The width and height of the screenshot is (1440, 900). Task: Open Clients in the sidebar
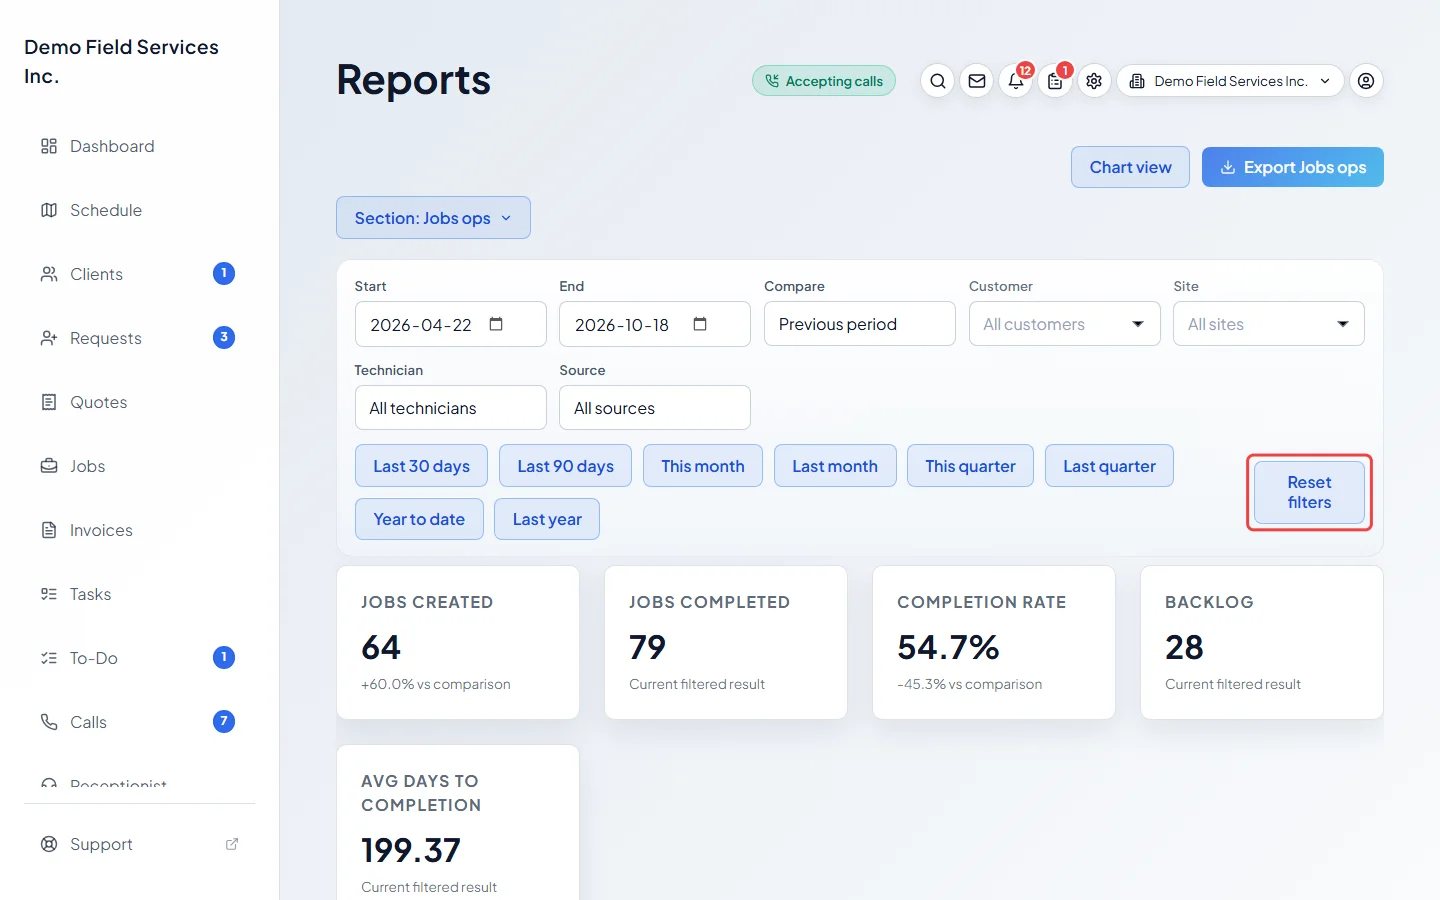[139, 274]
